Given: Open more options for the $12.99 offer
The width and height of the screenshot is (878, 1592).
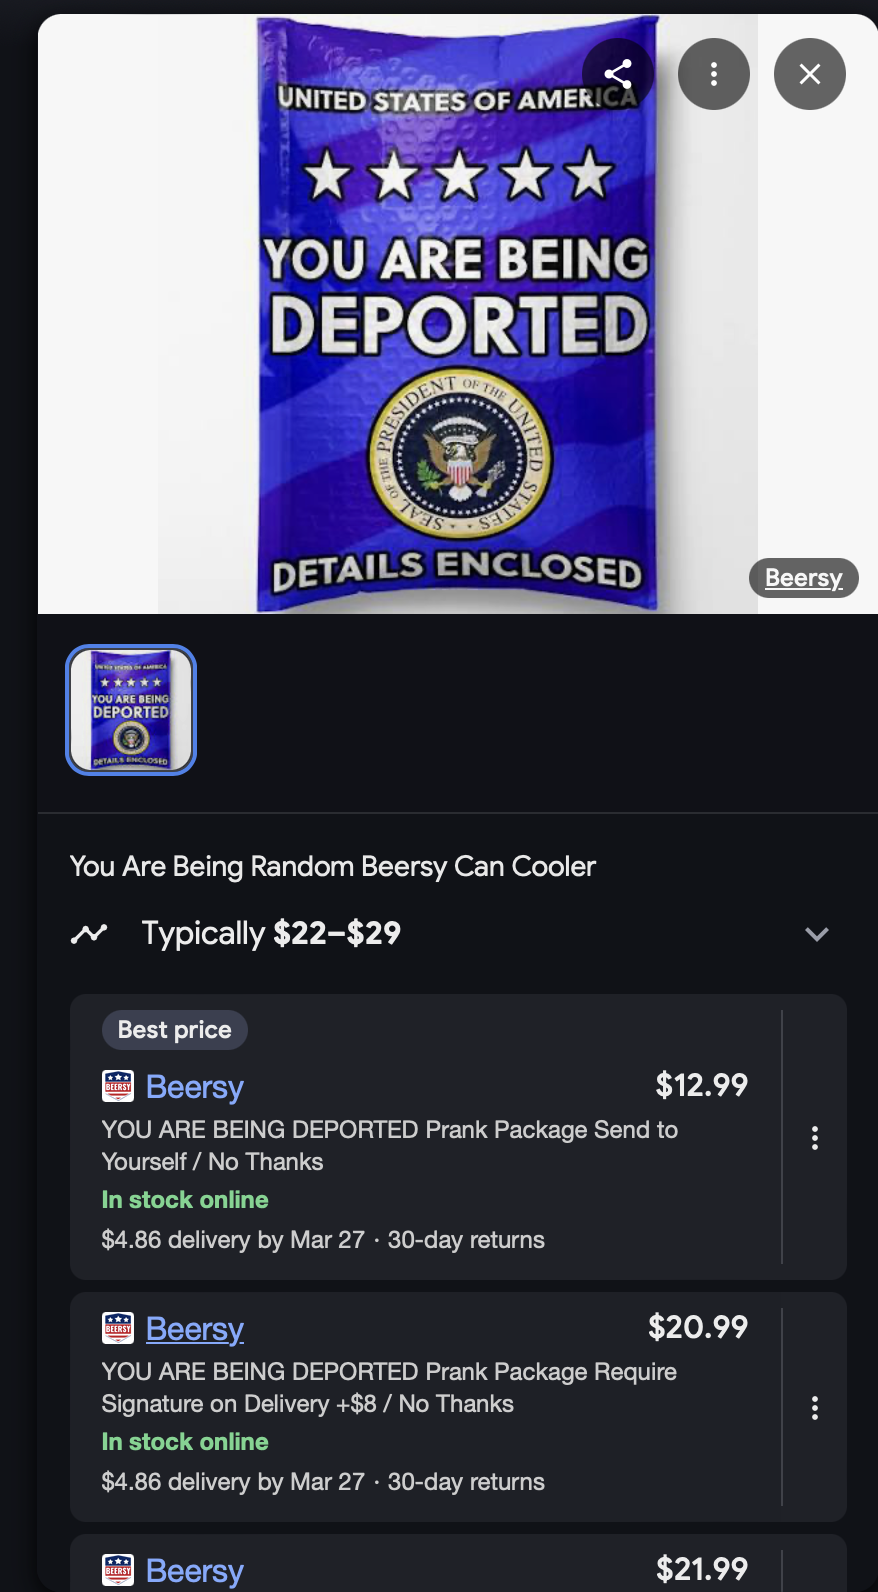Looking at the screenshot, I should (x=815, y=1138).
